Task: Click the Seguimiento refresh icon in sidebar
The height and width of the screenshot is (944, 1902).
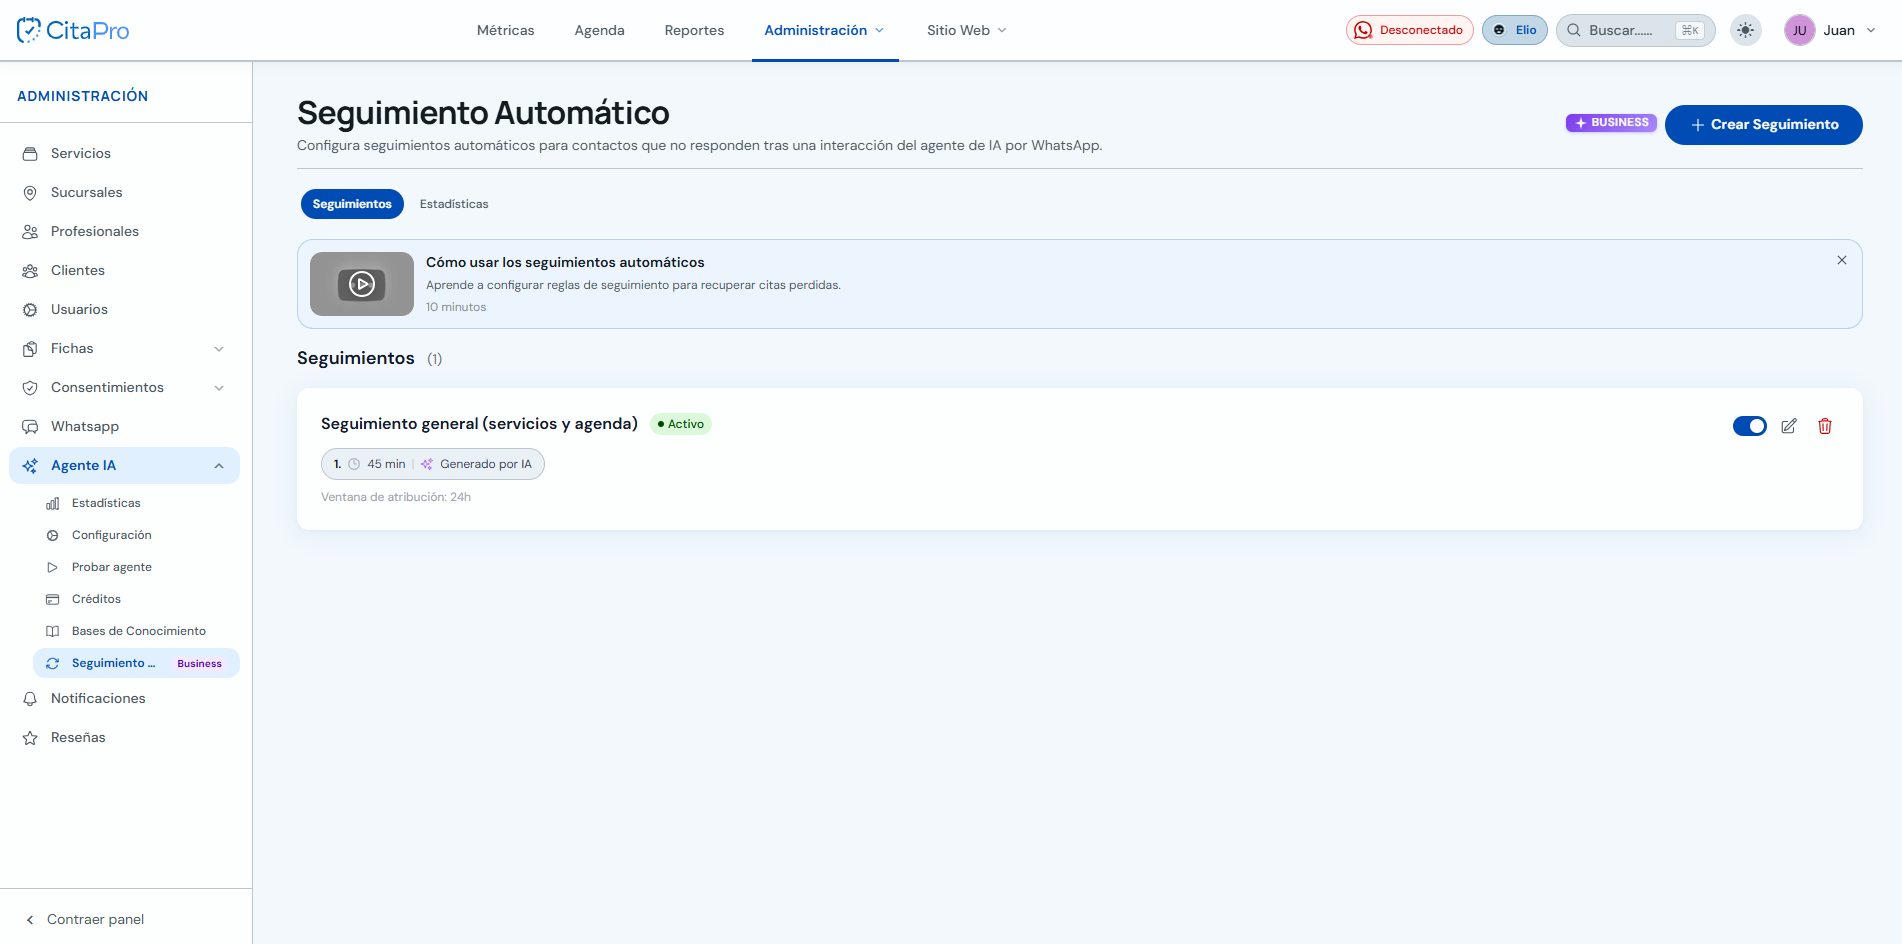Action: tap(53, 664)
